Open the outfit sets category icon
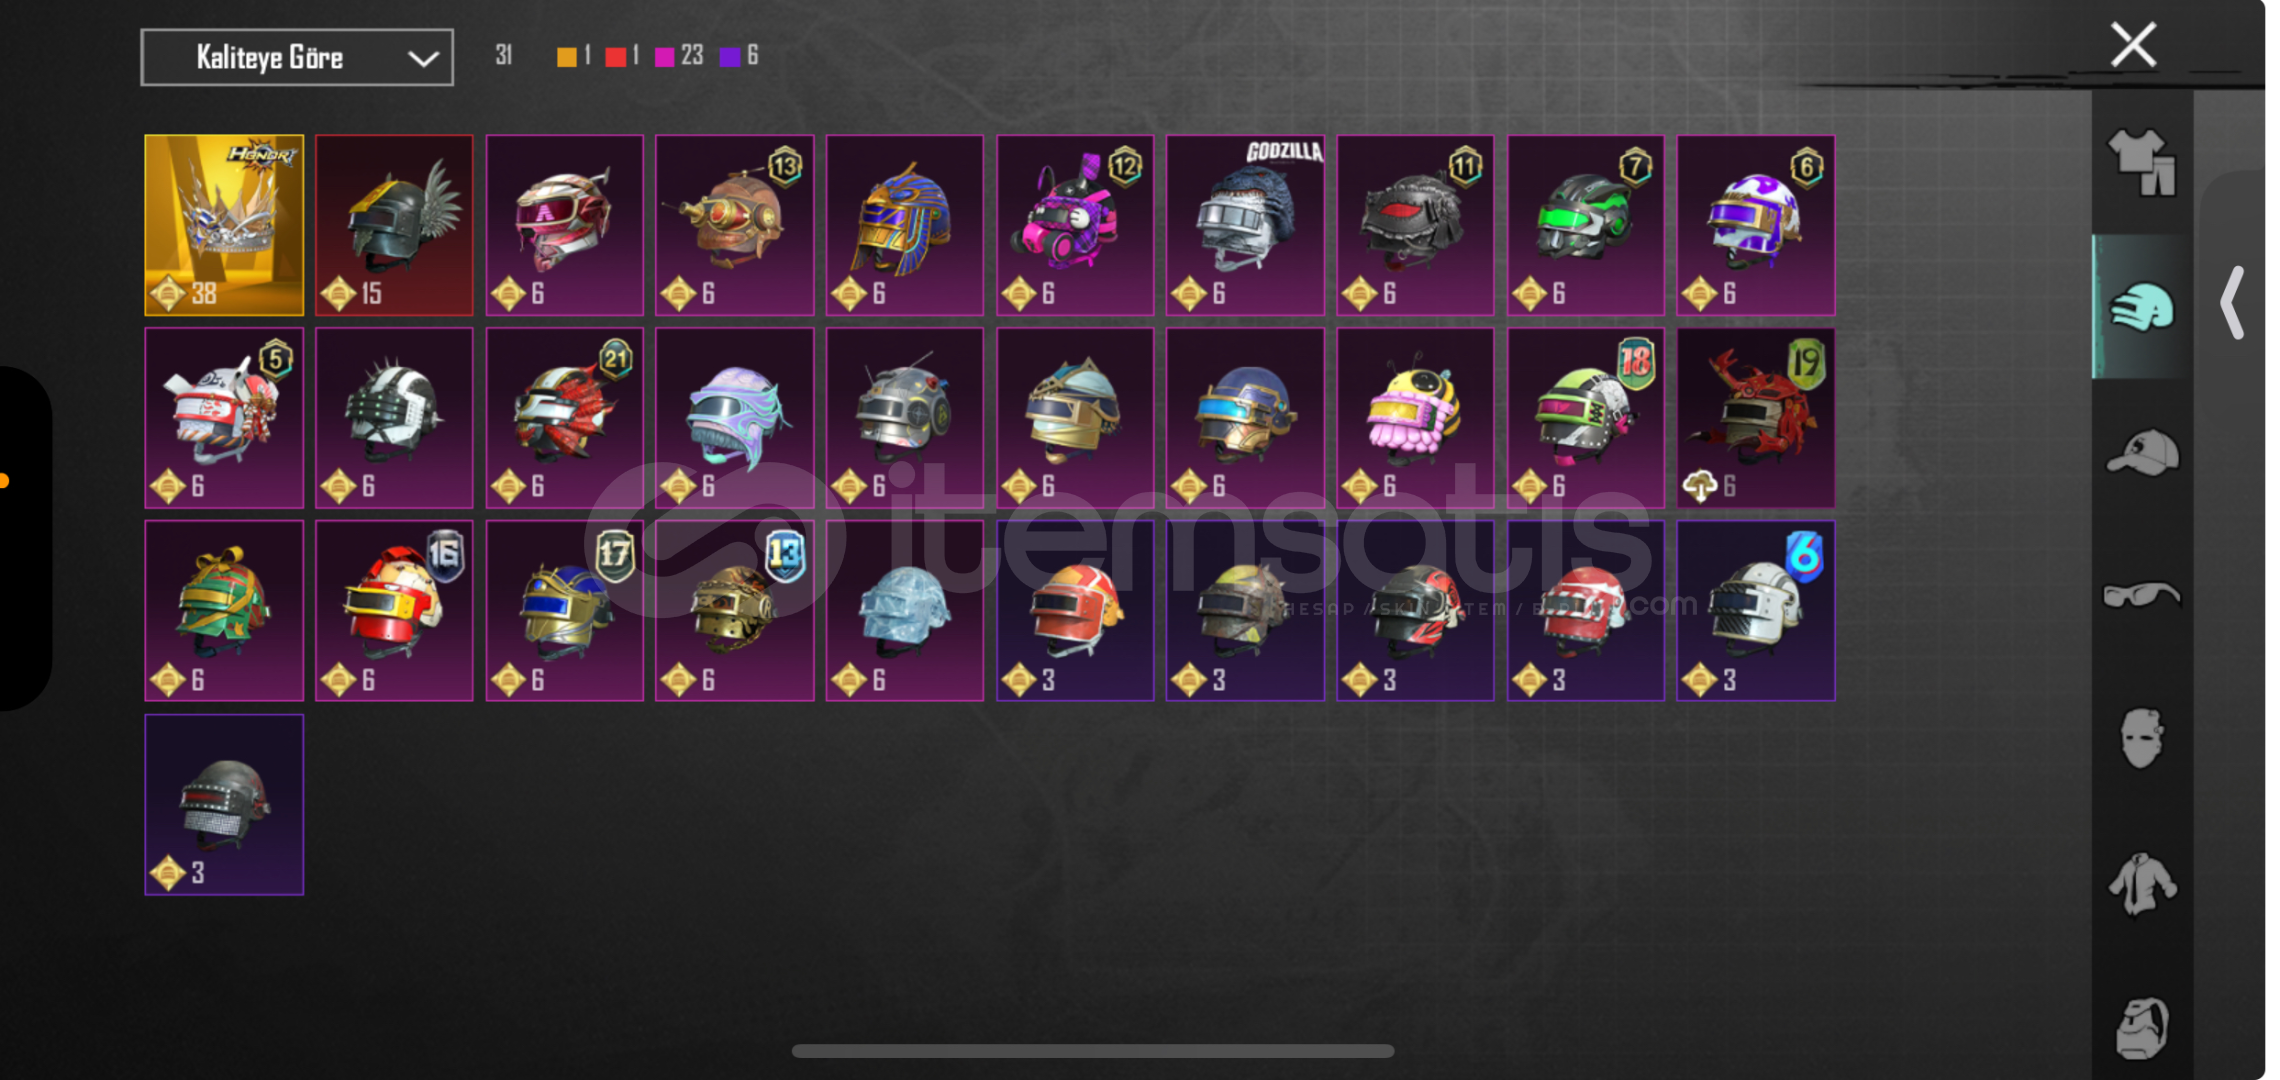This screenshot has width=2280, height=1080. click(x=2141, y=163)
